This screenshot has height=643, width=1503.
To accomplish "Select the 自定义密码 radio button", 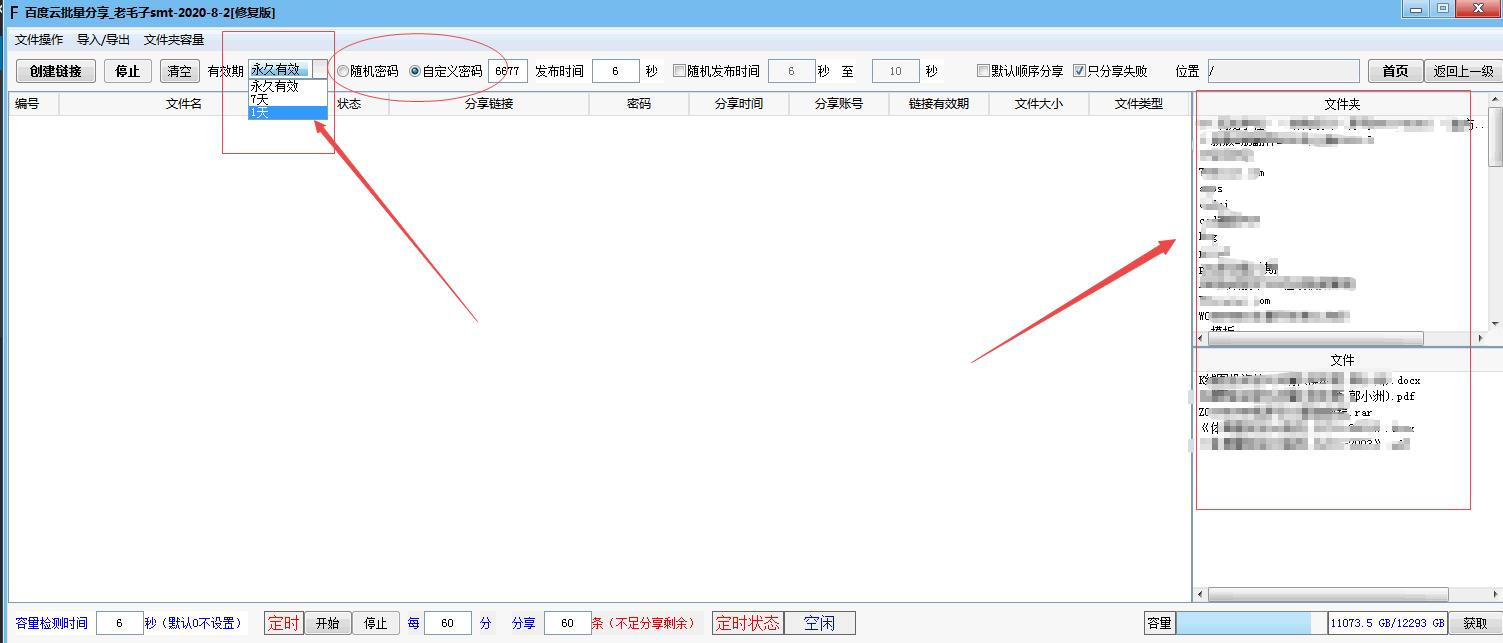I will 445,71.
